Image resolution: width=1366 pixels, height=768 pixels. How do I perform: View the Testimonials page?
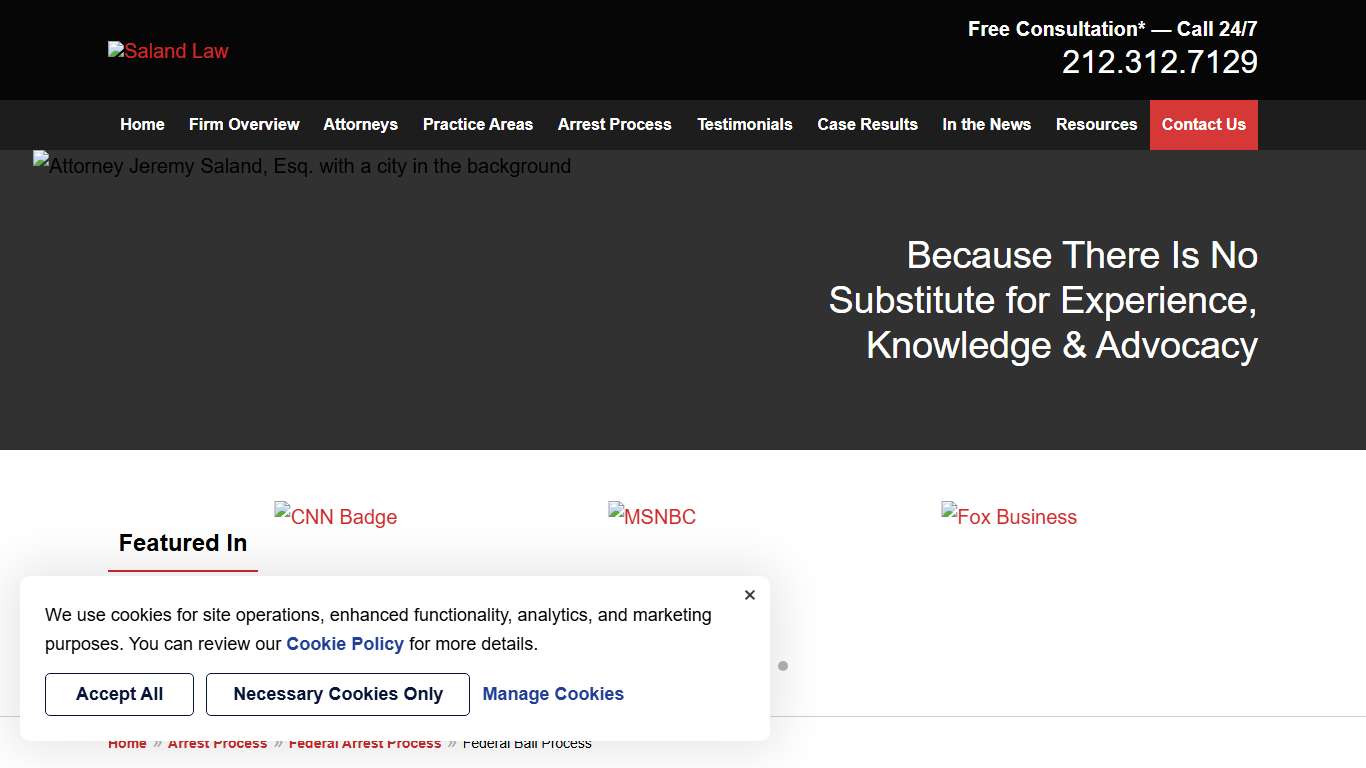pos(744,125)
